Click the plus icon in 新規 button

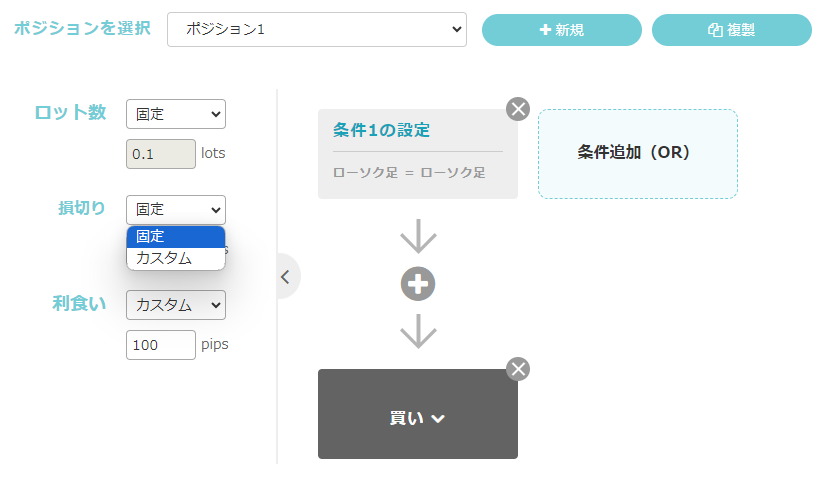pos(545,30)
